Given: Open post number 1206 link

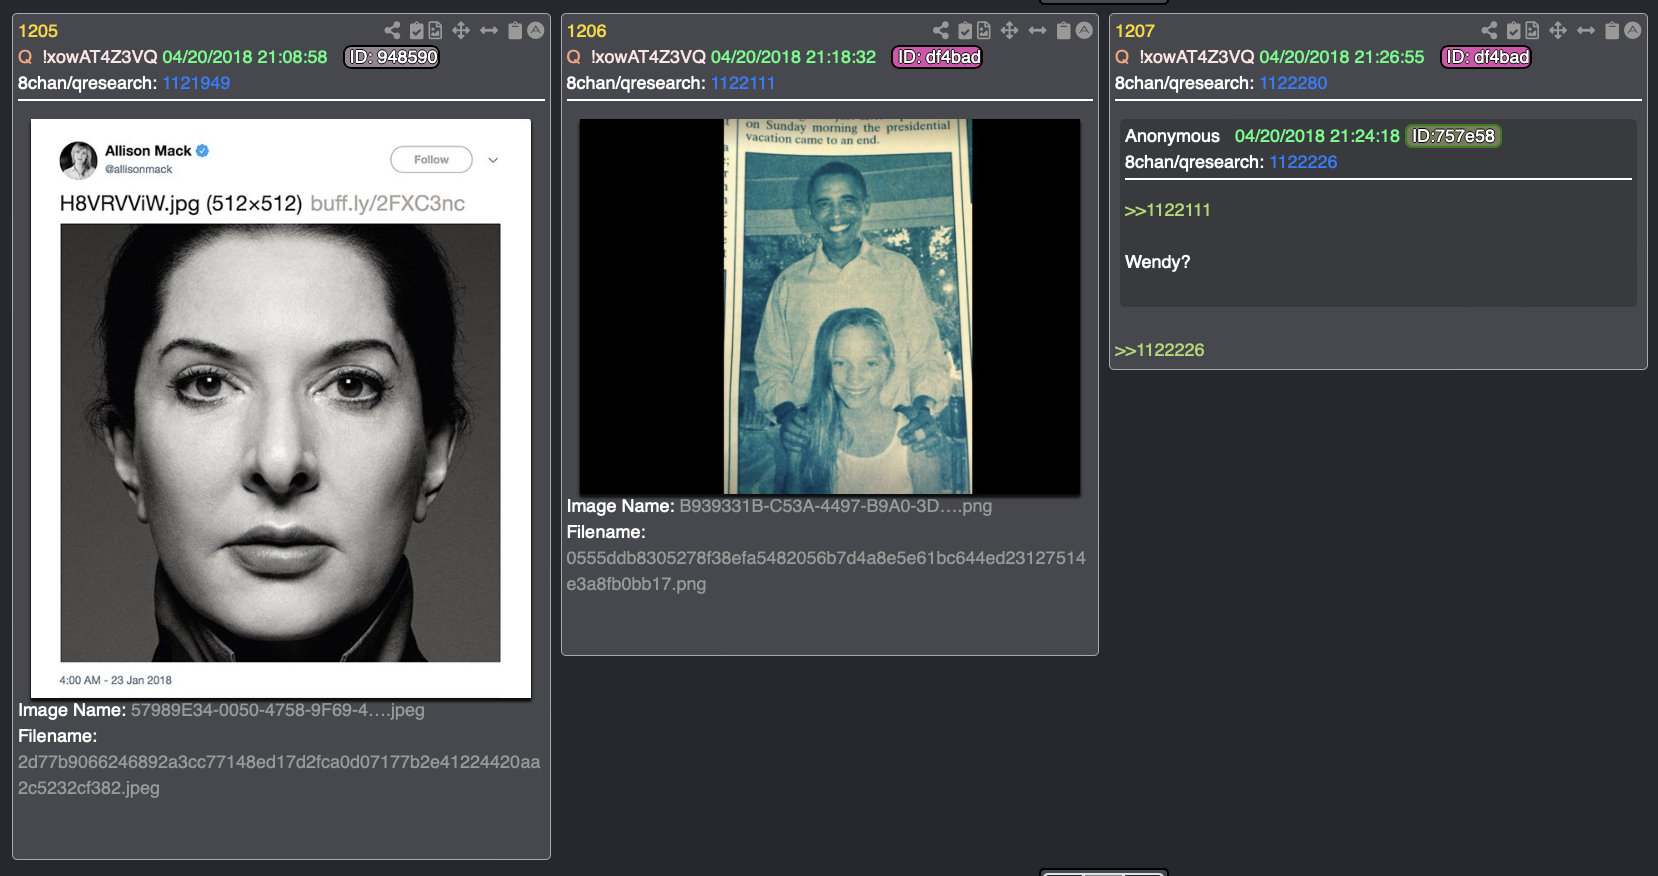Looking at the screenshot, I should coord(587,31).
